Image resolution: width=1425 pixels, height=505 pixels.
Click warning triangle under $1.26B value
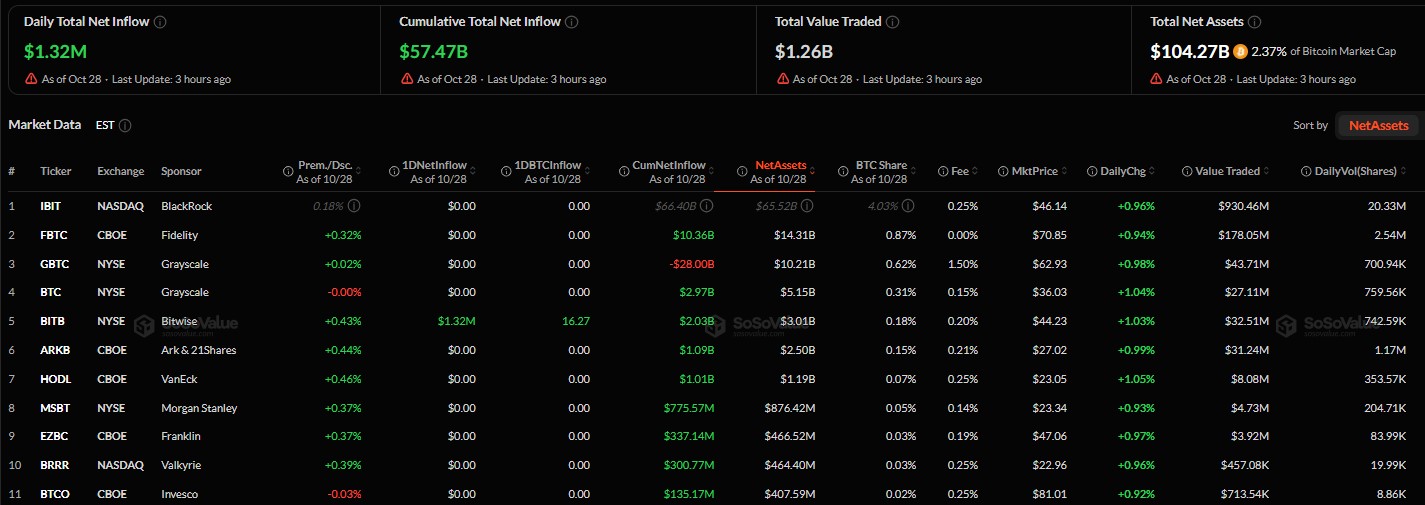(x=782, y=78)
